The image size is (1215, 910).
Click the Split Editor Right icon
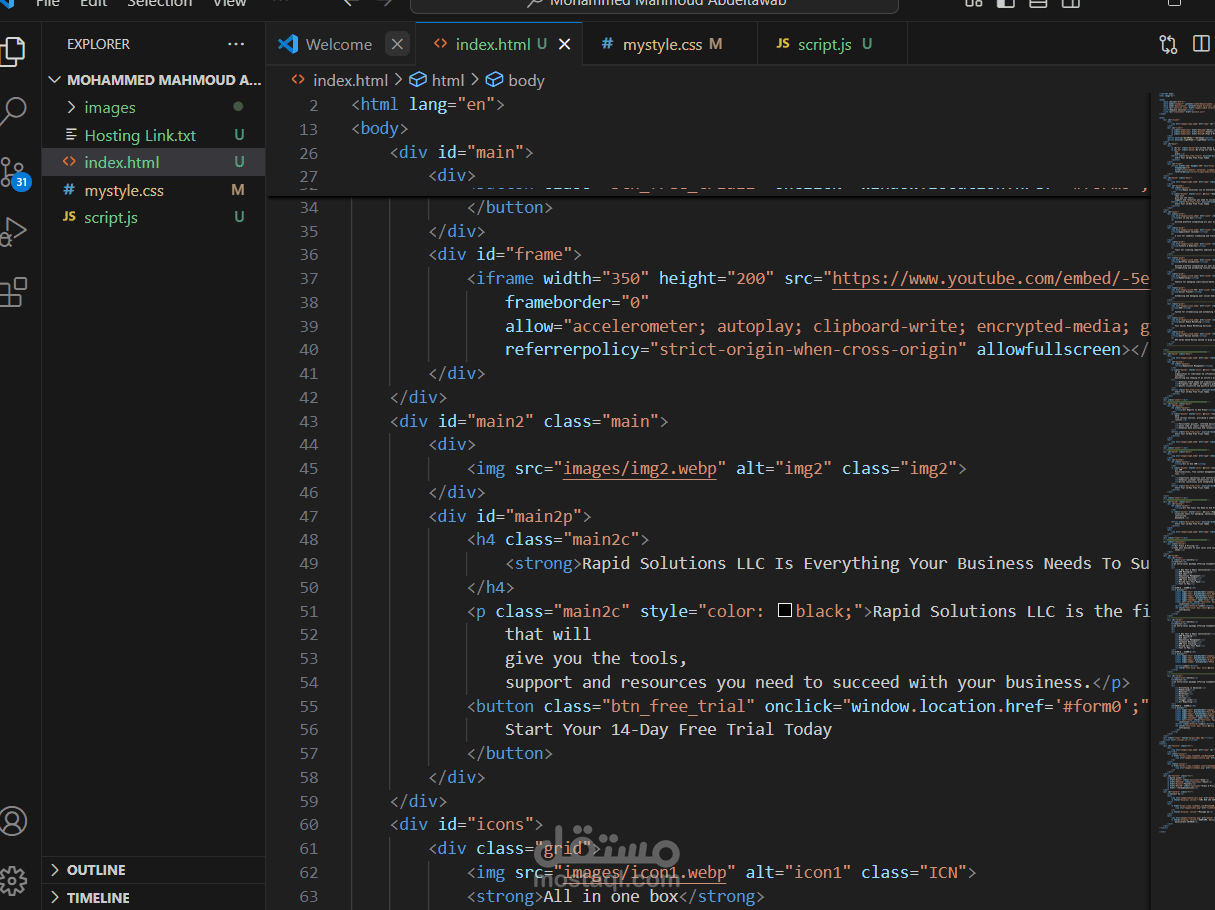(1201, 44)
